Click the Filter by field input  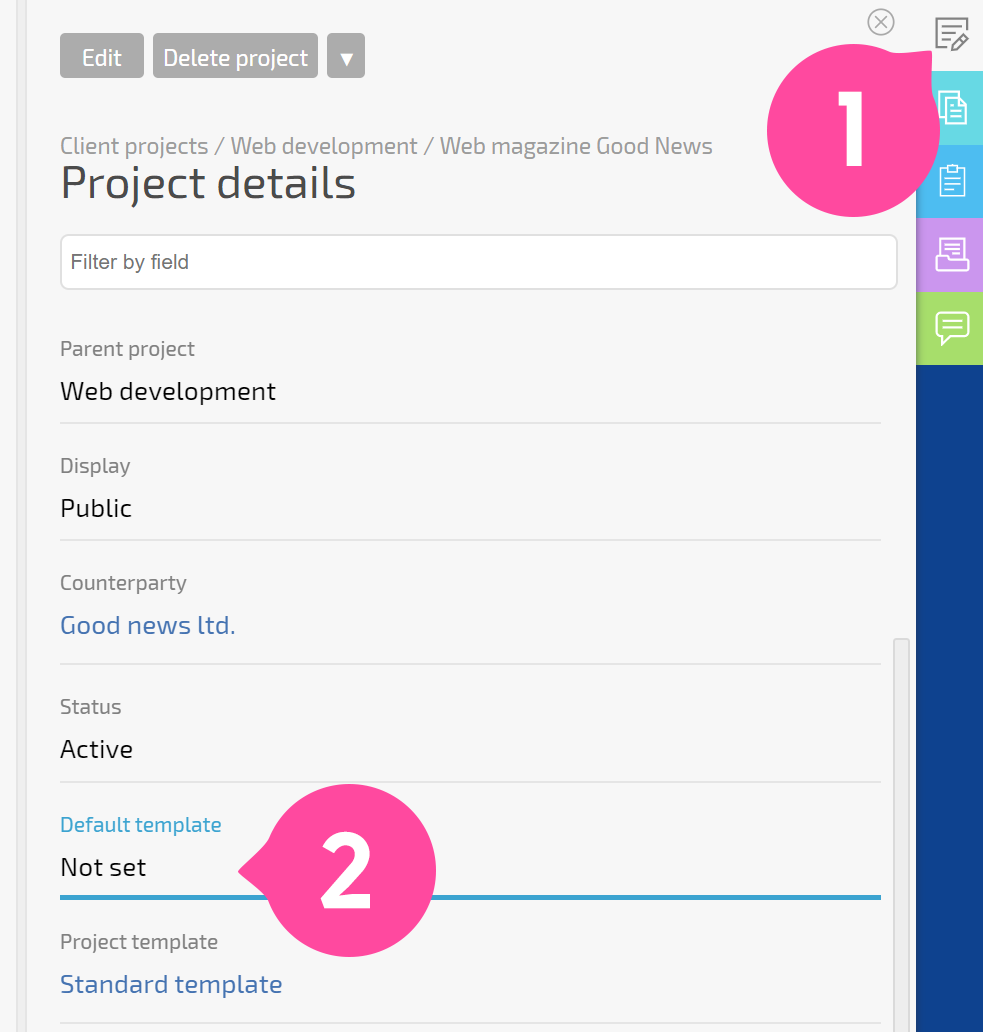pos(478,262)
